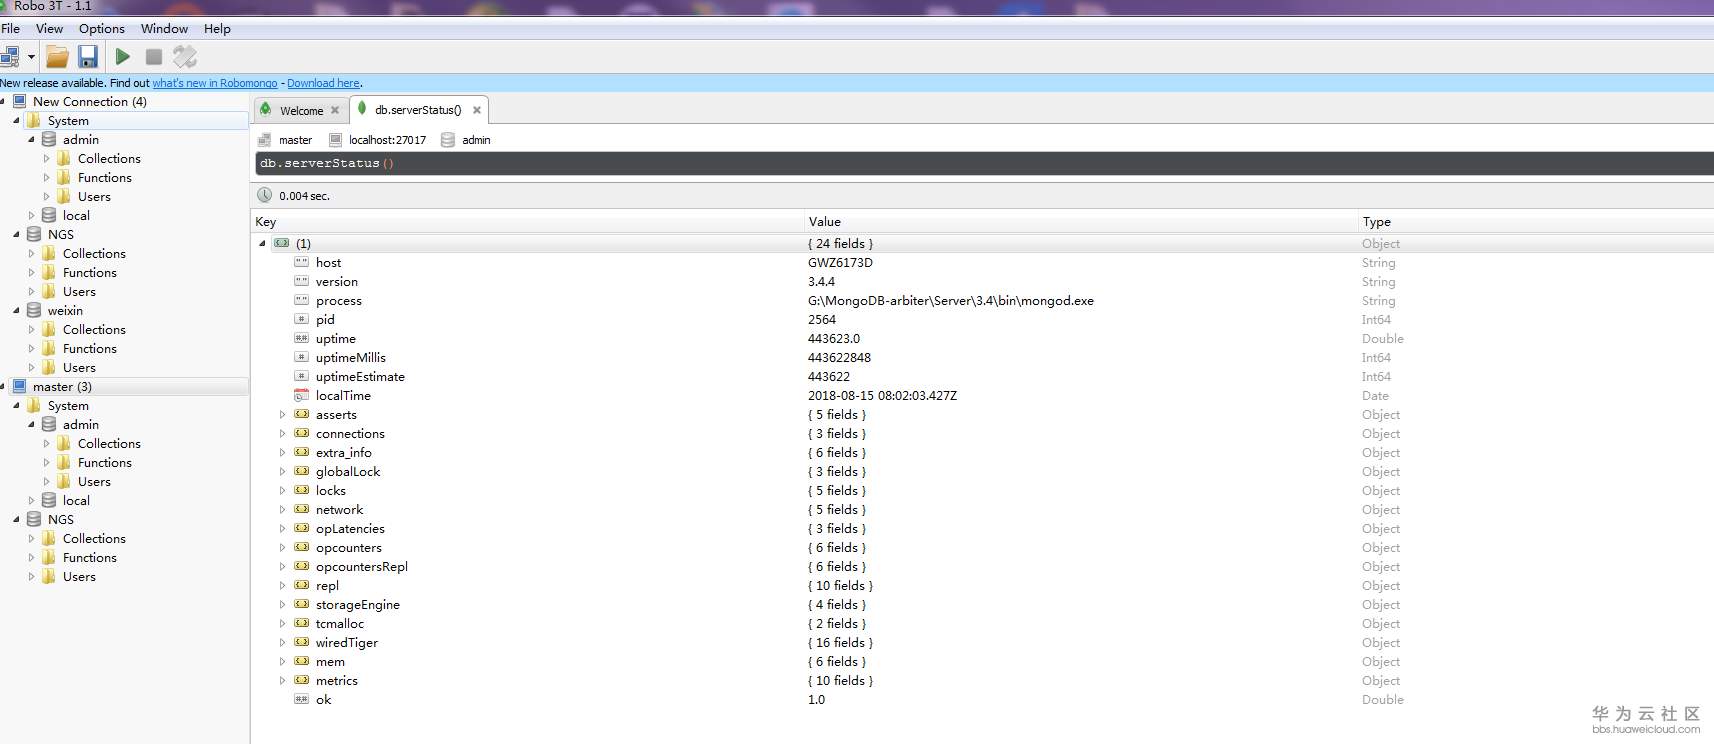Close the db.serverStatus() tab

click(477, 110)
